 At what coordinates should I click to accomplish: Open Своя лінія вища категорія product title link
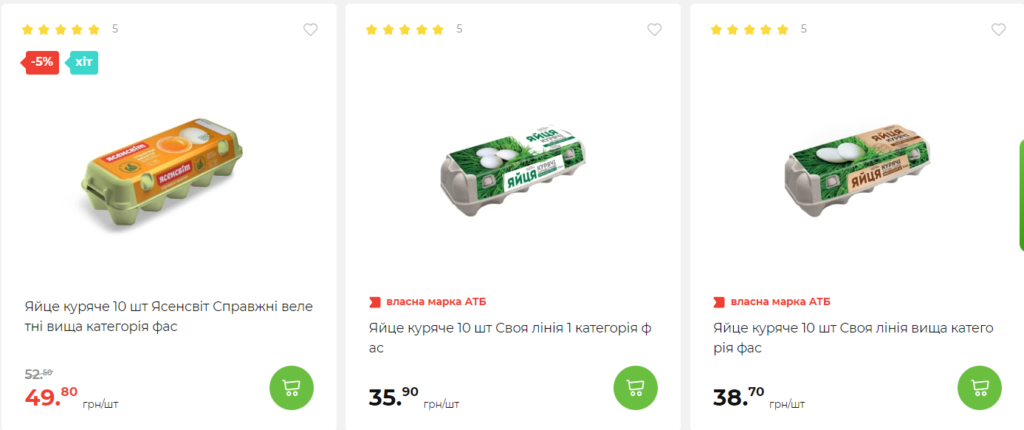coord(854,337)
